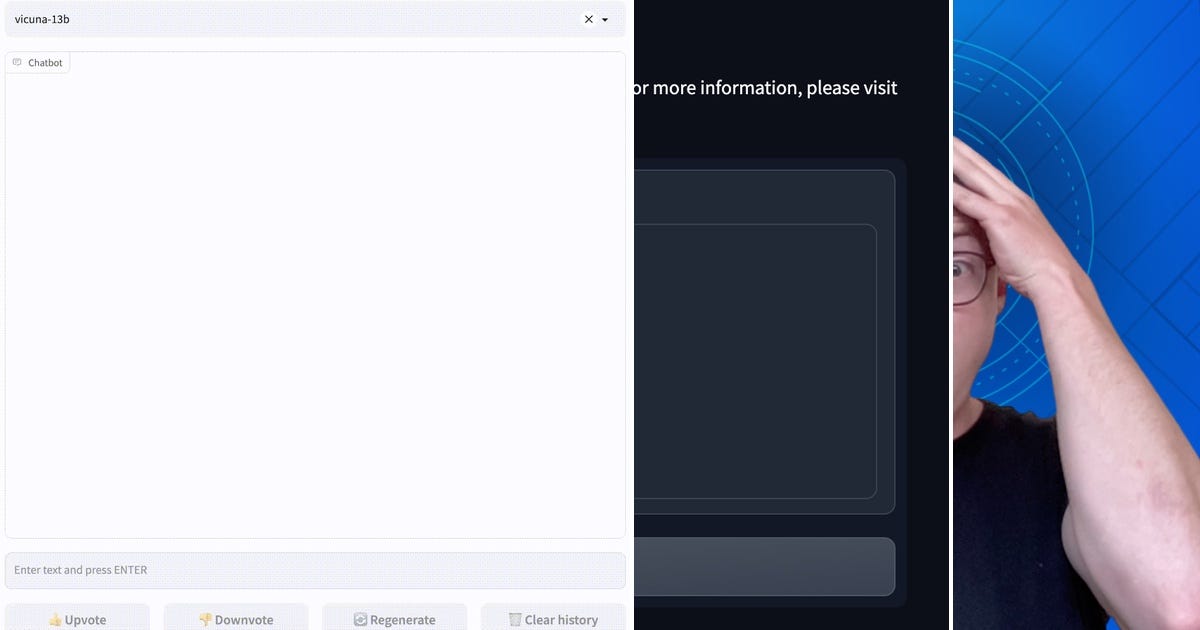Click the thumbs-down icon on the Downvote button
This screenshot has width=1200, height=630.
pyautogui.click(x=206, y=620)
